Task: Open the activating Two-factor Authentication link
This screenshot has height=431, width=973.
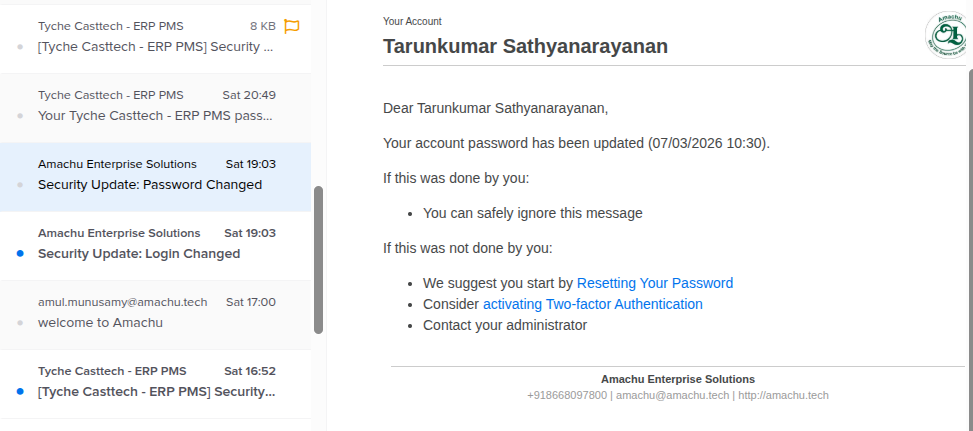Action: pos(593,304)
